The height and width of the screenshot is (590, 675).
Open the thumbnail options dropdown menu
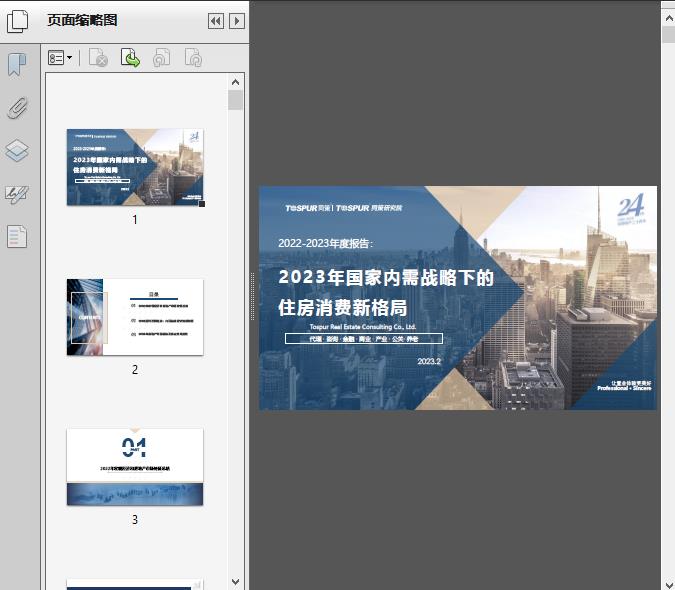click(x=60, y=58)
